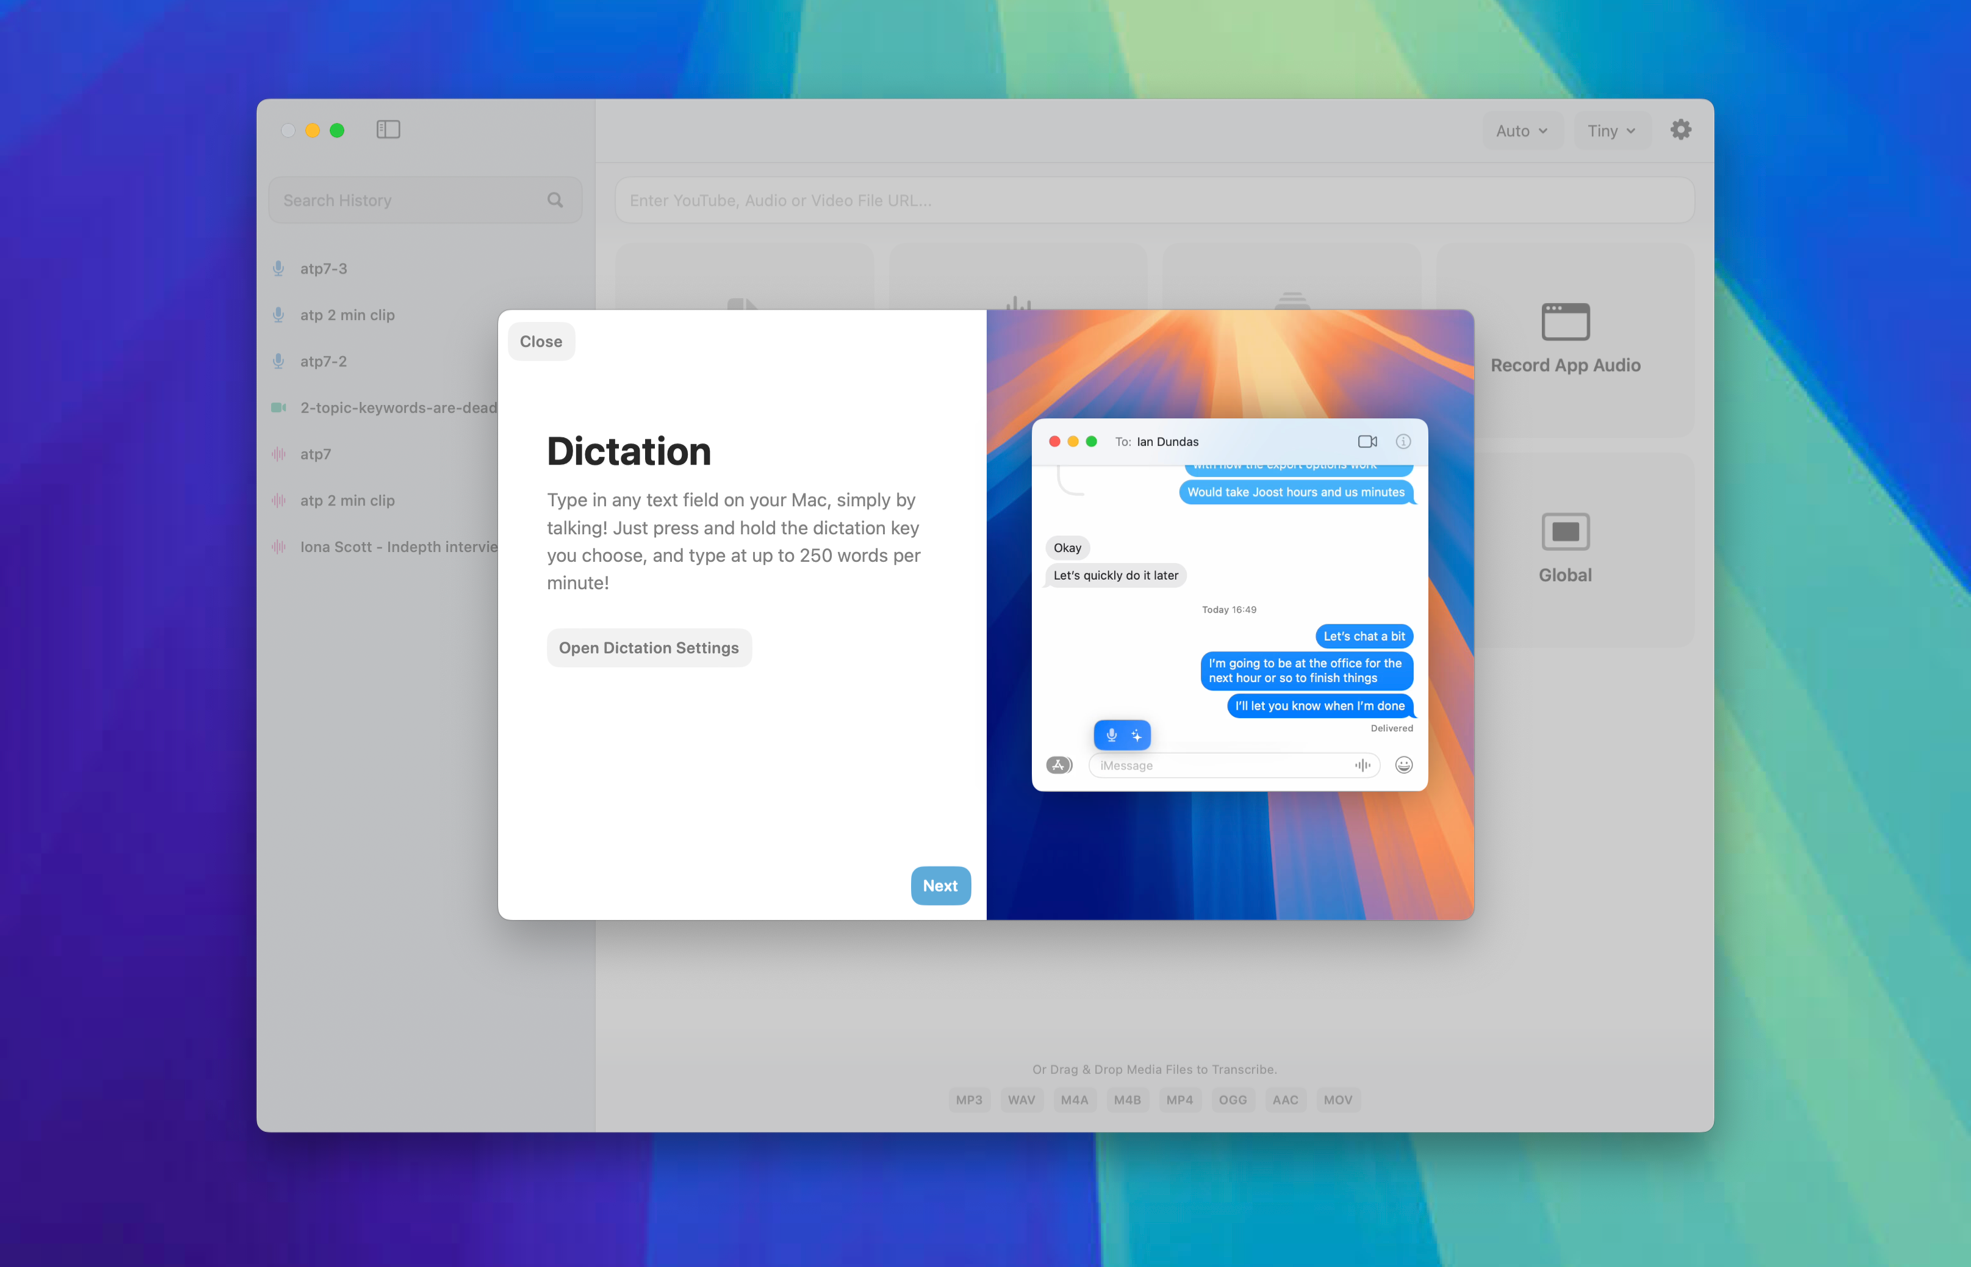Click the video camera icon in Messages preview
1971x1267 pixels.
click(1367, 441)
